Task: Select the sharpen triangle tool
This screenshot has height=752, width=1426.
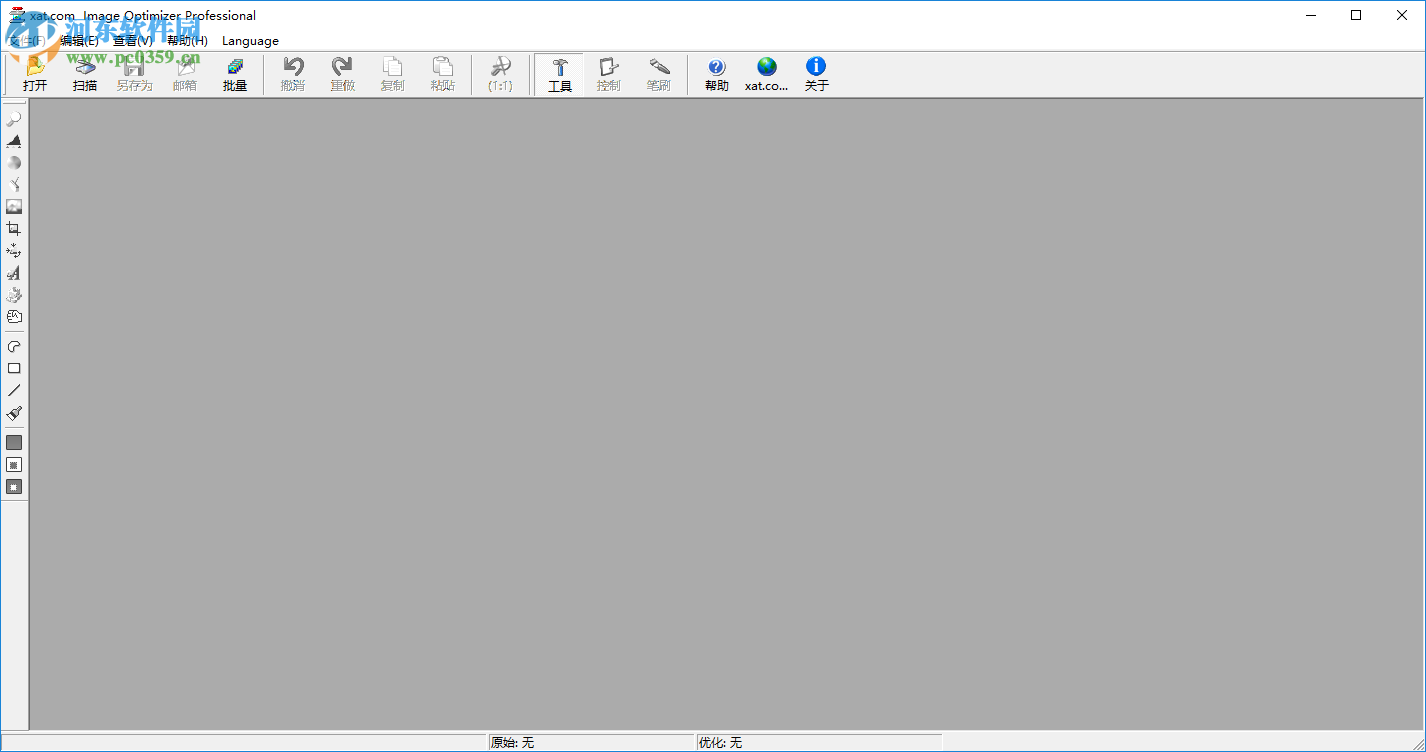Action: pyautogui.click(x=14, y=140)
